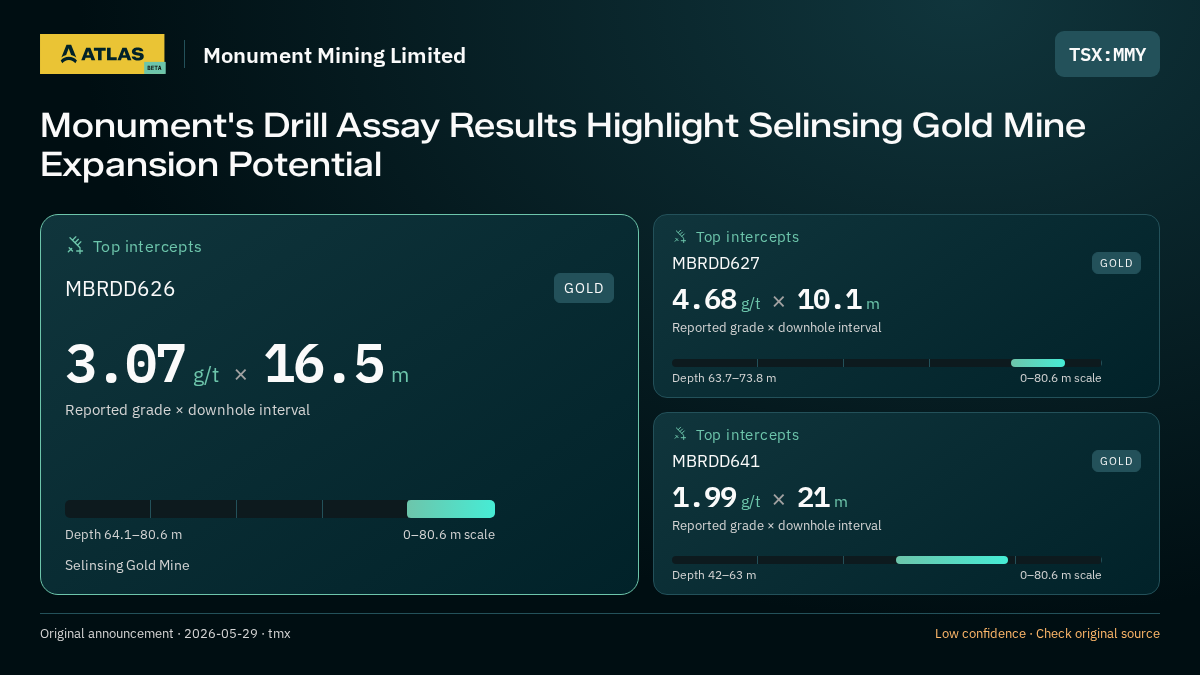Click the drill icon in MBRDD626 card

pos(75,245)
